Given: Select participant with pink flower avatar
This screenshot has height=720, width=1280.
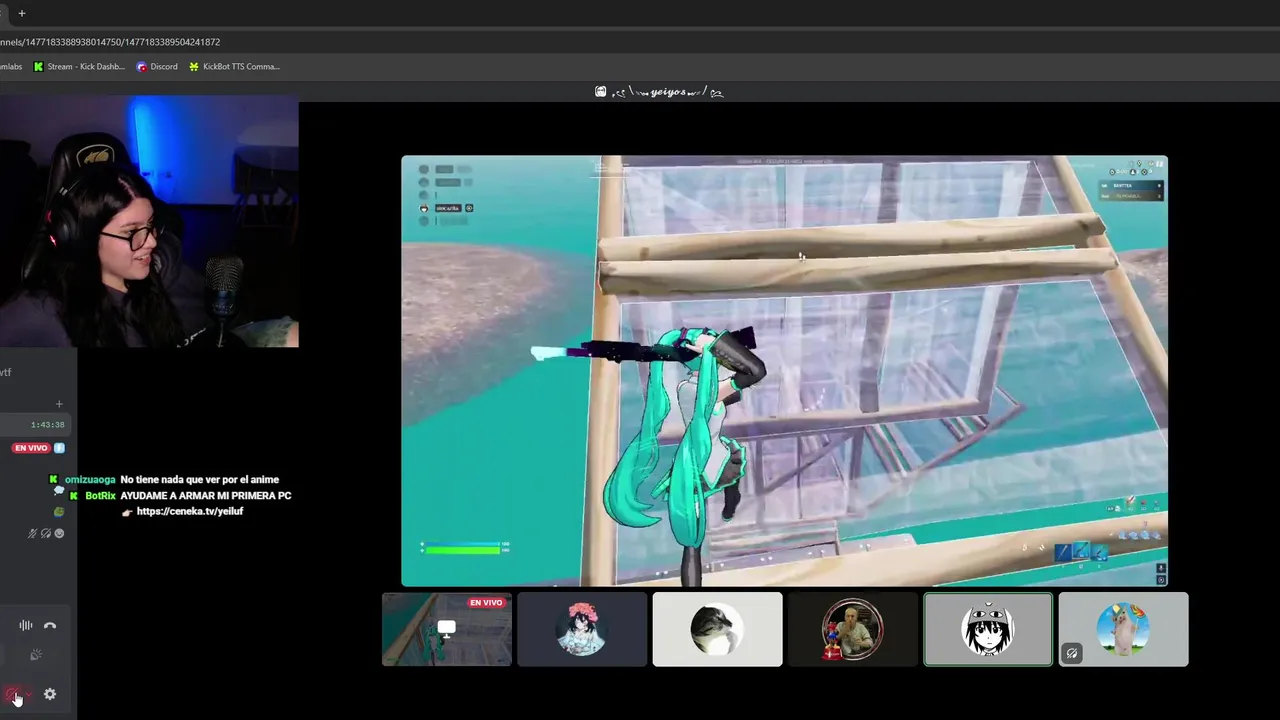Looking at the screenshot, I should pos(582,629).
